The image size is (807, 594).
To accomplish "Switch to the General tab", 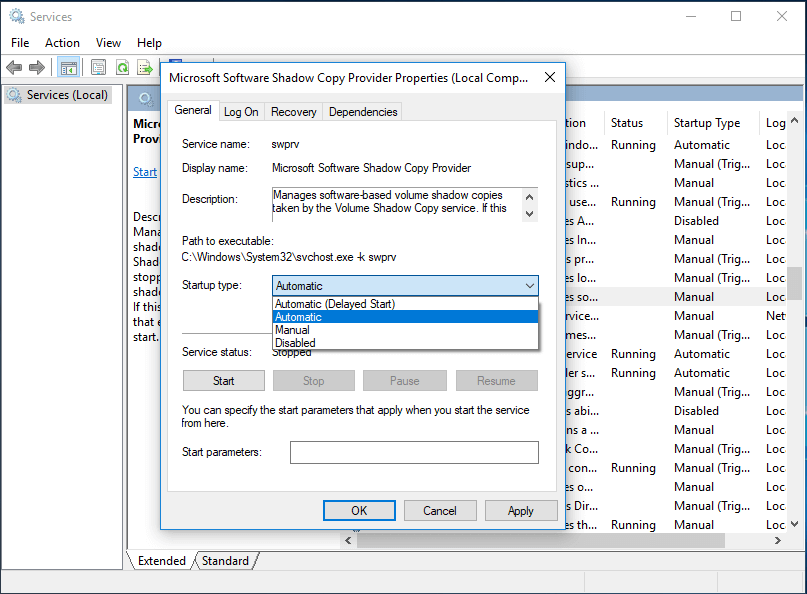I will pyautogui.click(x=193, y=110).
